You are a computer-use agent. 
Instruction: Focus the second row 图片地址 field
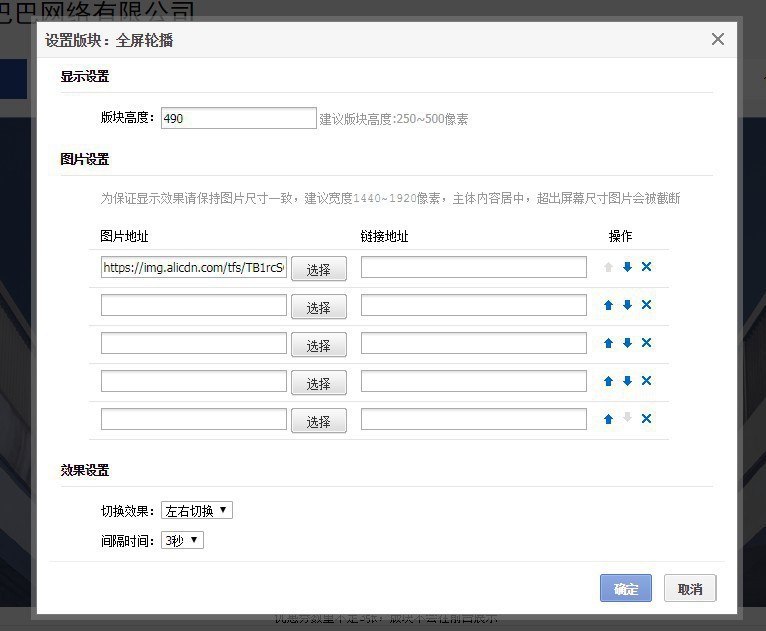(x=193, y=305)
